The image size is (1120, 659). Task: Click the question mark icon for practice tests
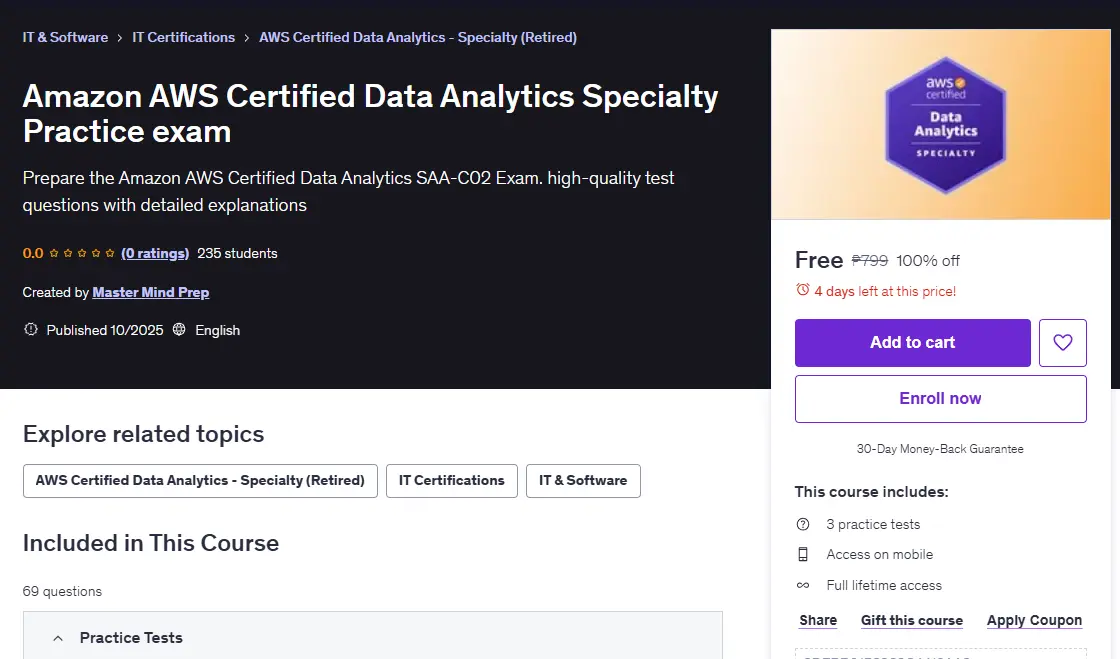(x=803, y=524)
